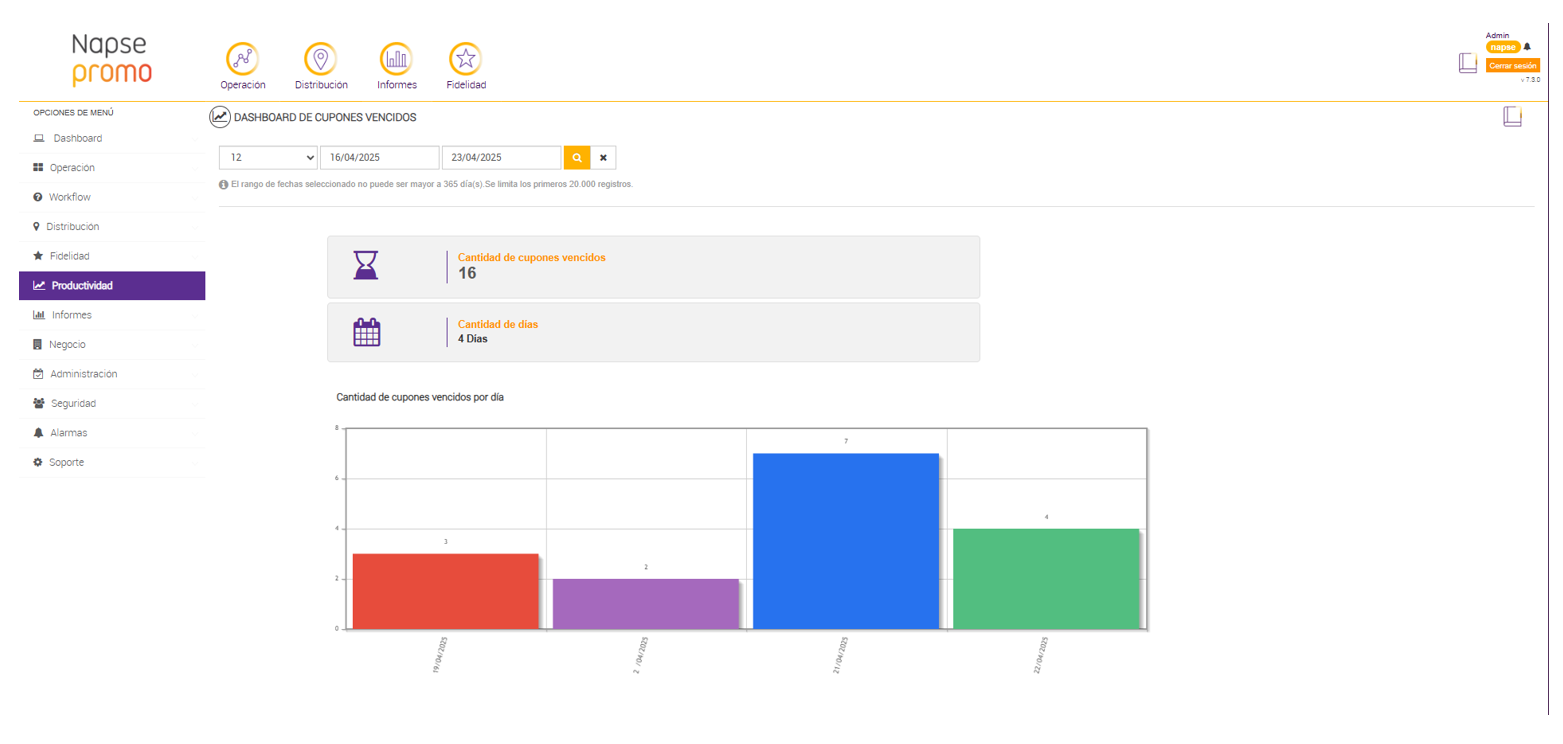The image size is (1563, 744).
Task: Open the book icon next to Cerrar sesión
Action: tap(1467, 63)
